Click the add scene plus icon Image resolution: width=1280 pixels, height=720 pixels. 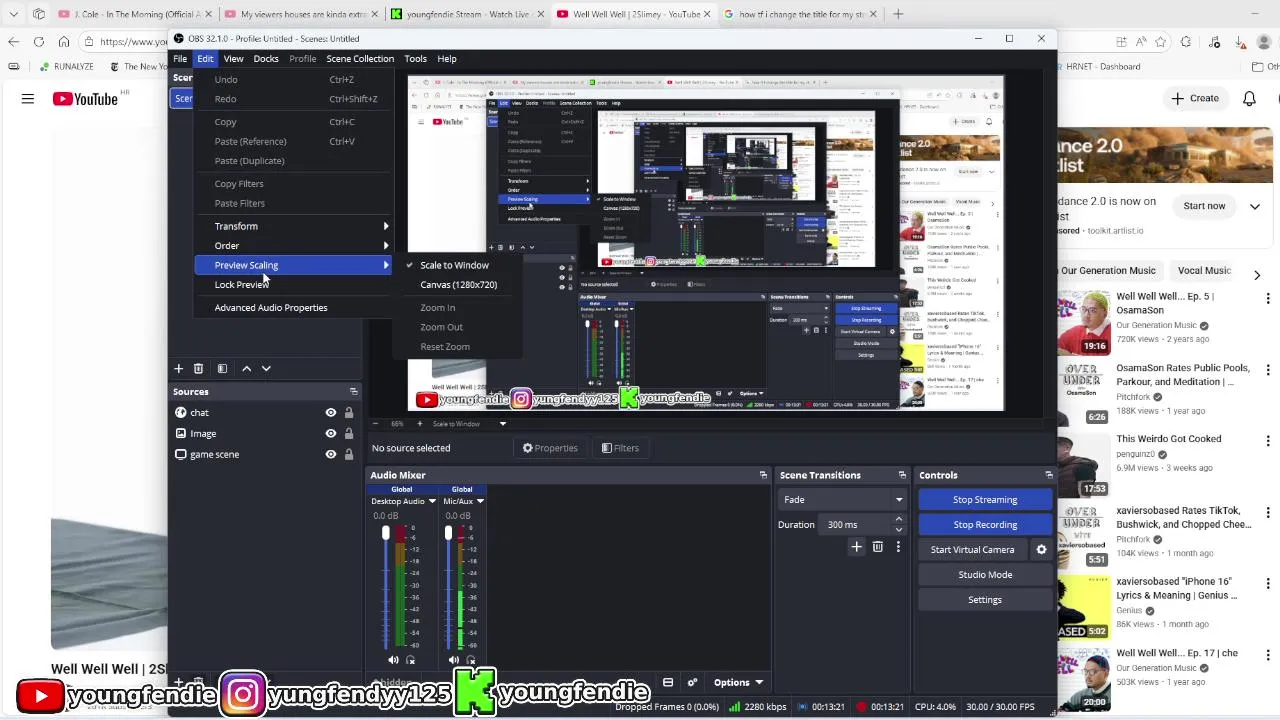click(179, 369)
